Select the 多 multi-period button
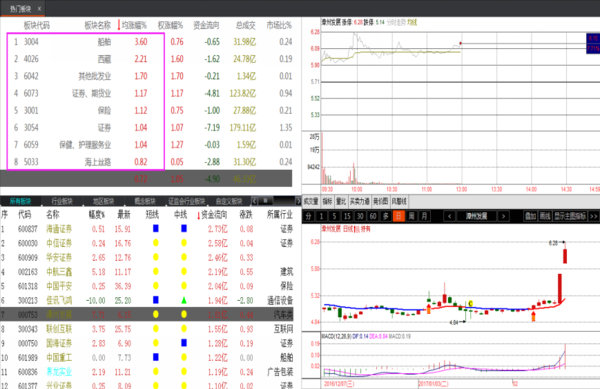The width and height of the screenshot is (600, 389). 386,216
